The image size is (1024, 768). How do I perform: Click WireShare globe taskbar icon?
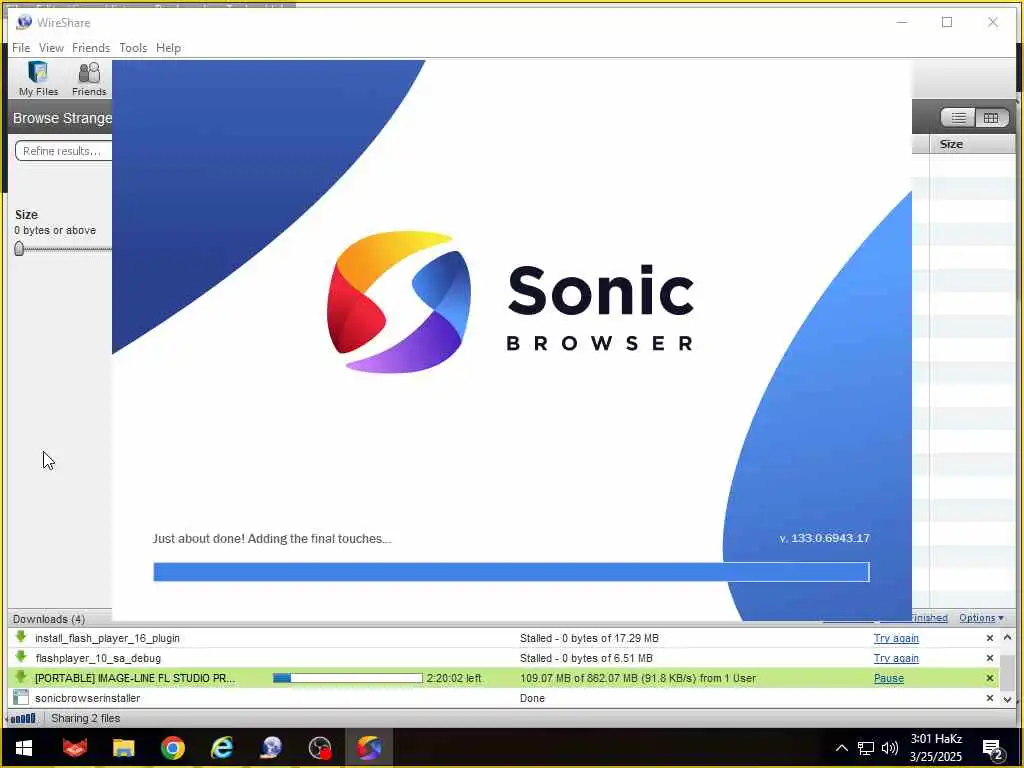tap(271, 748)
